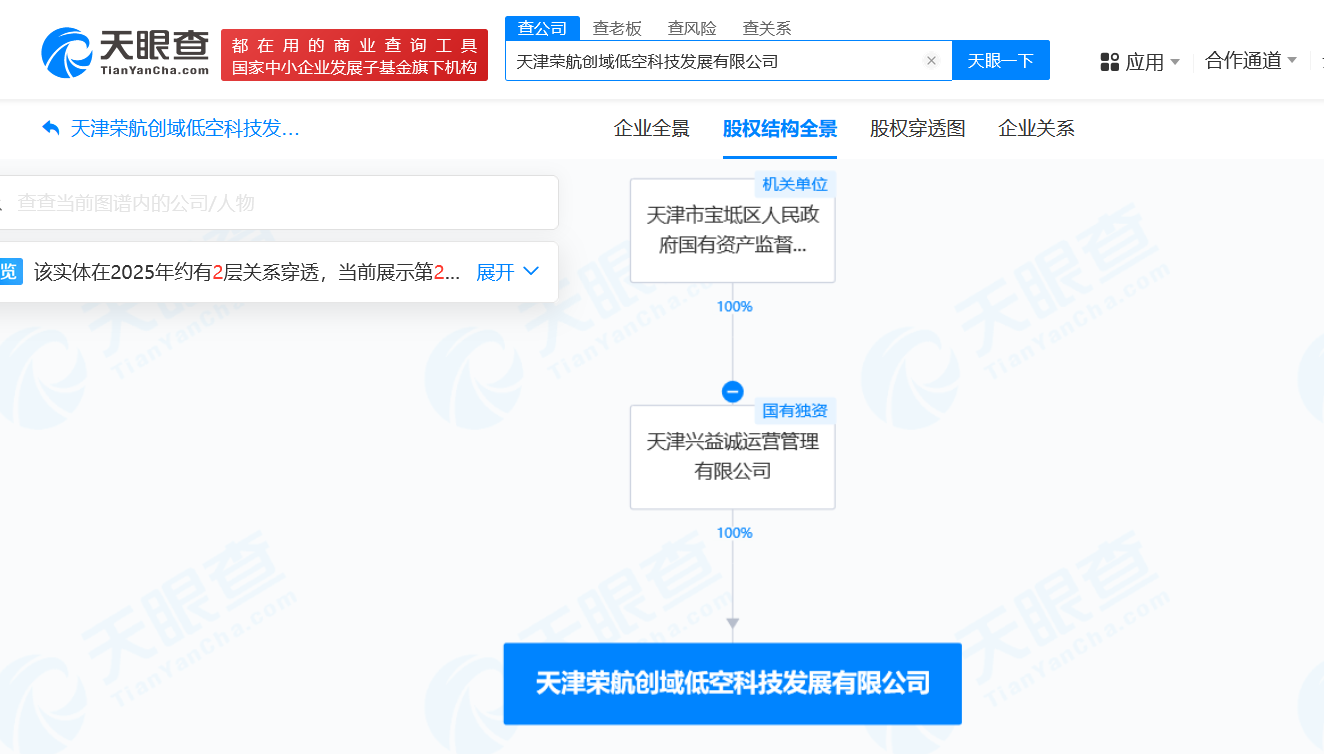Viewport: 1324px width, 754px height.
Task: Select the 天津市宝坻区人民政府国有资产监督 node
Action: (733, 230)
